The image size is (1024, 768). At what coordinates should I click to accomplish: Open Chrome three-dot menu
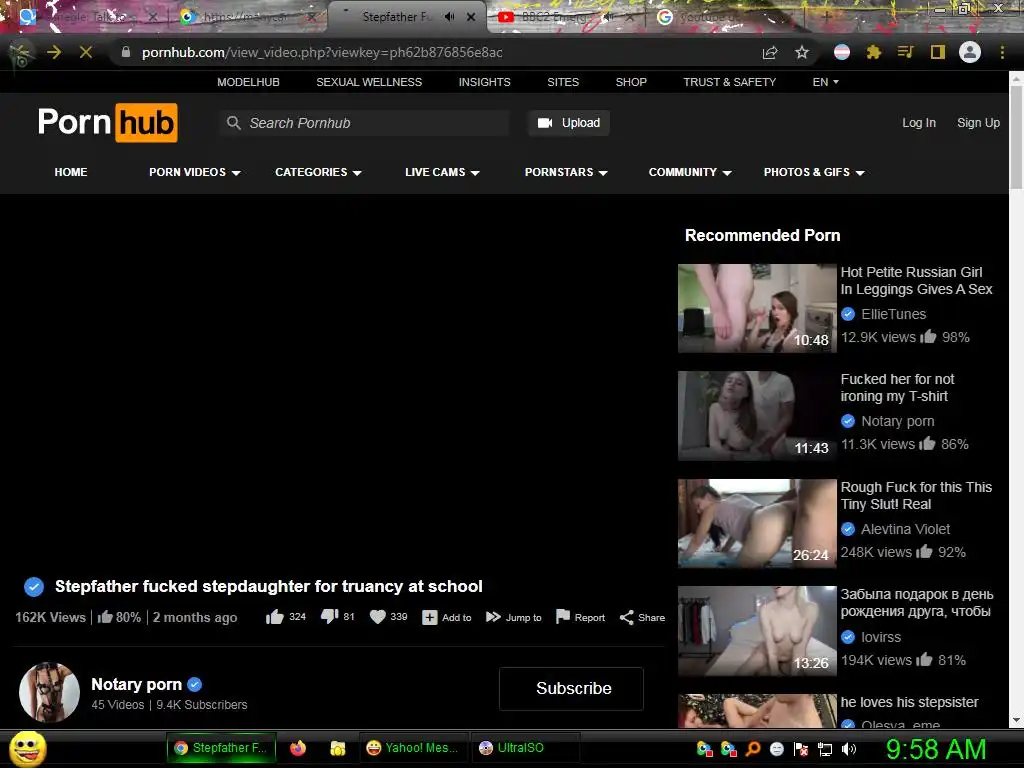[1002, 52]
